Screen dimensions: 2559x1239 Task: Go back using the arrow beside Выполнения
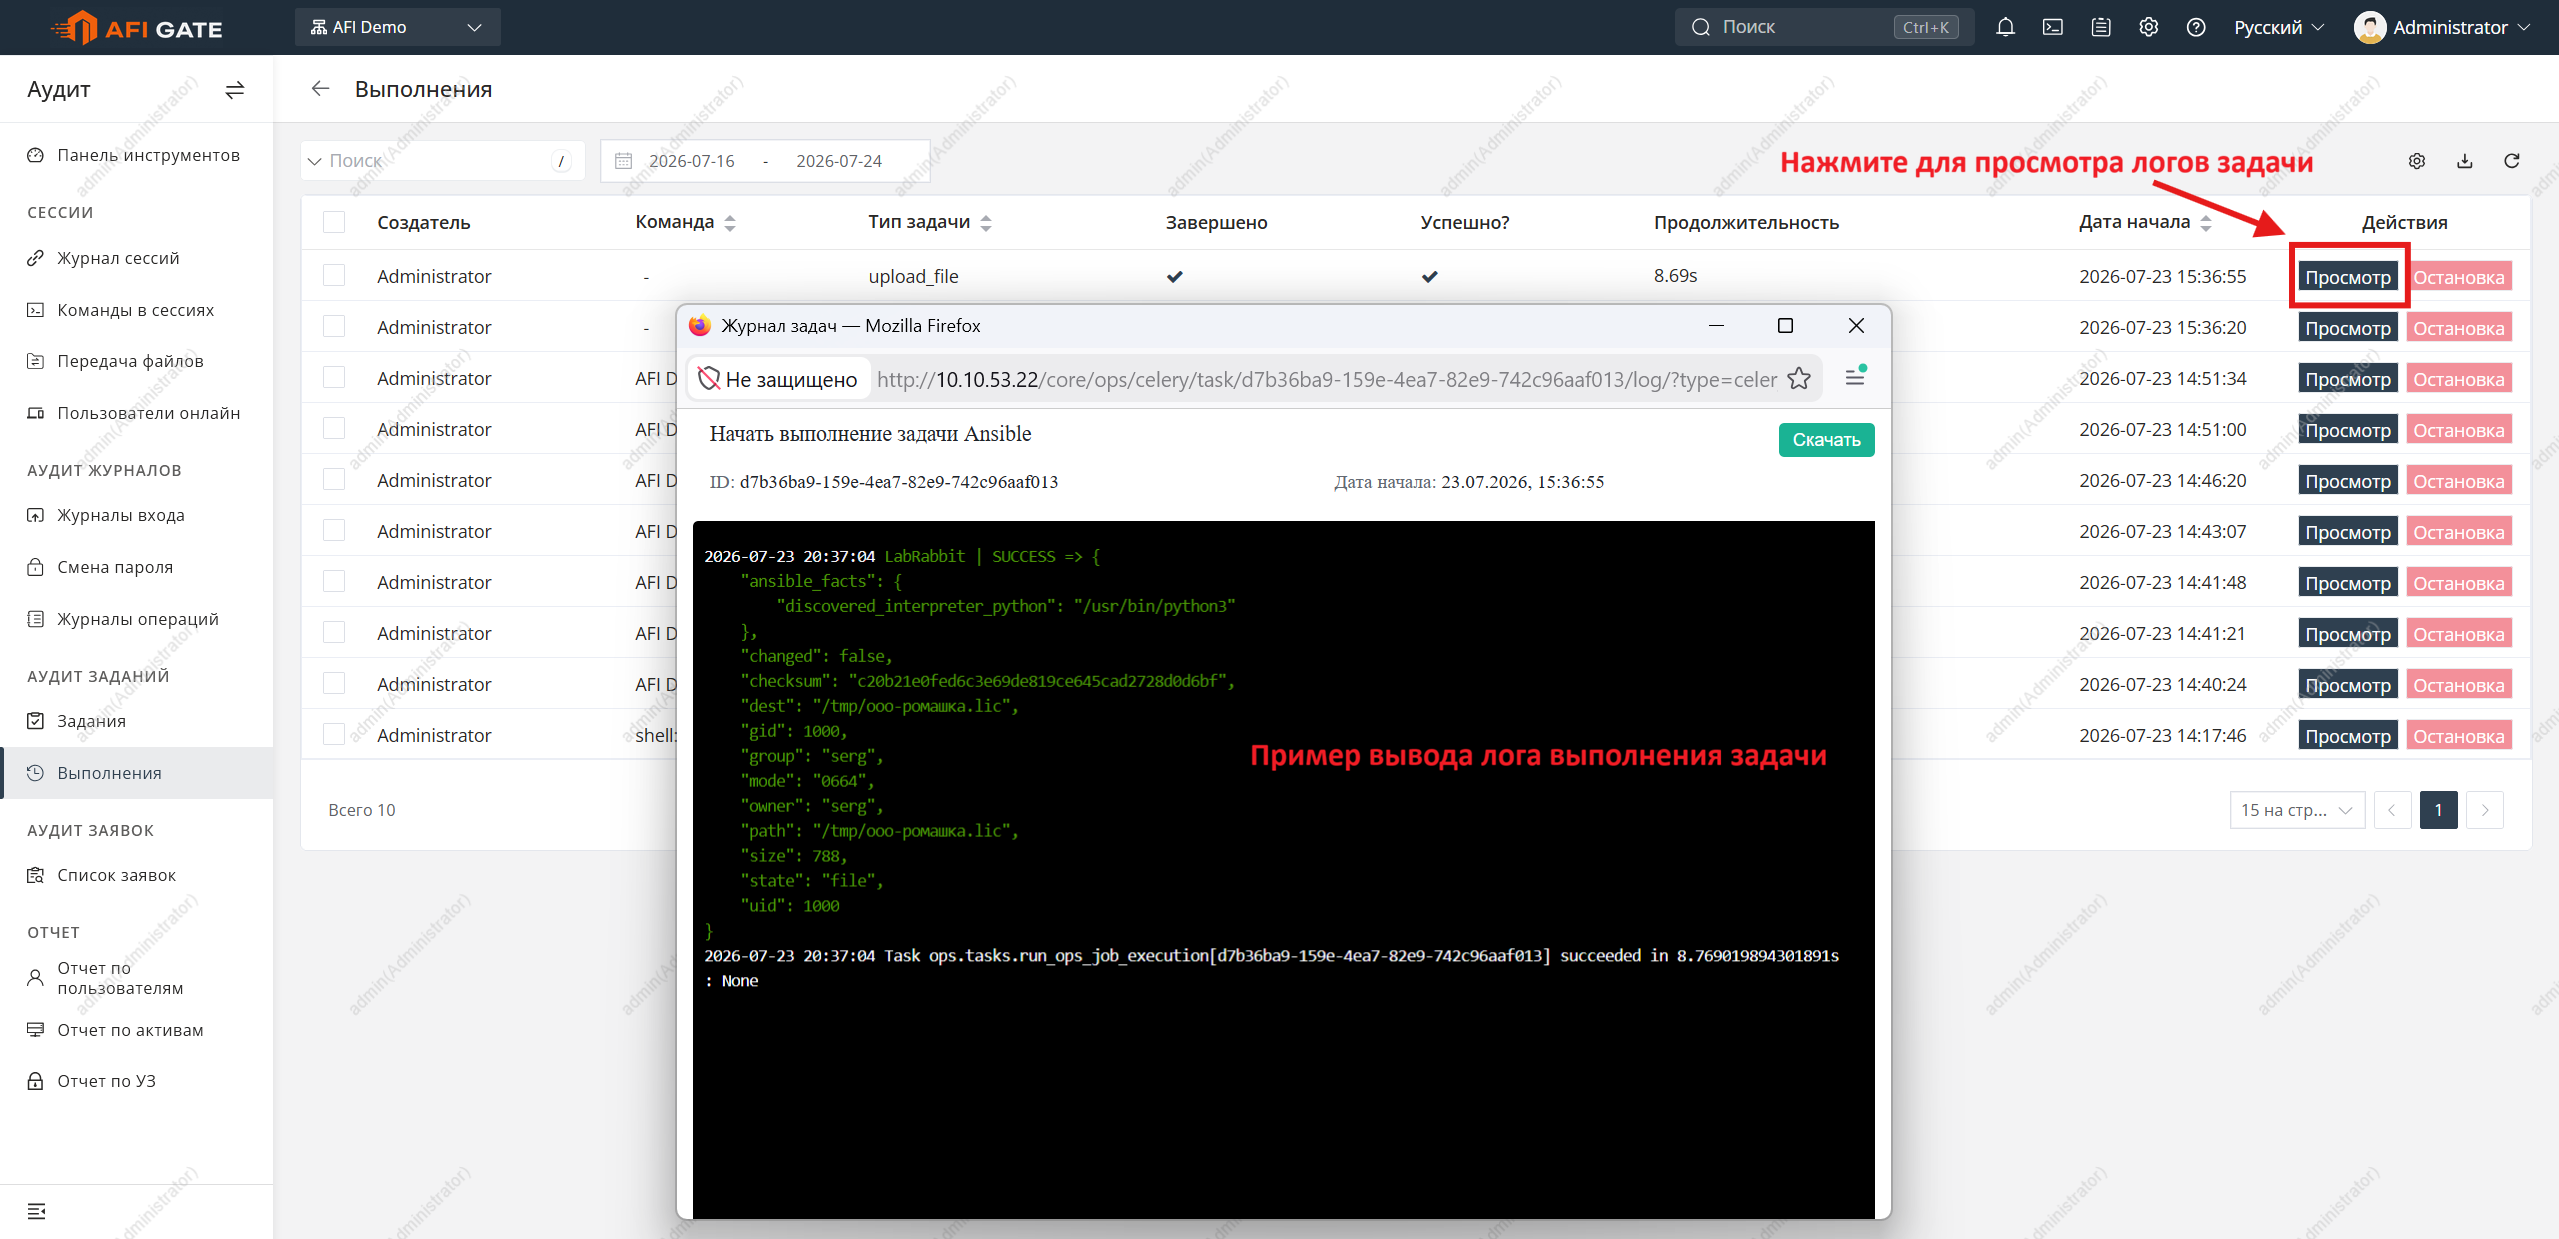[x=320, y=89]
